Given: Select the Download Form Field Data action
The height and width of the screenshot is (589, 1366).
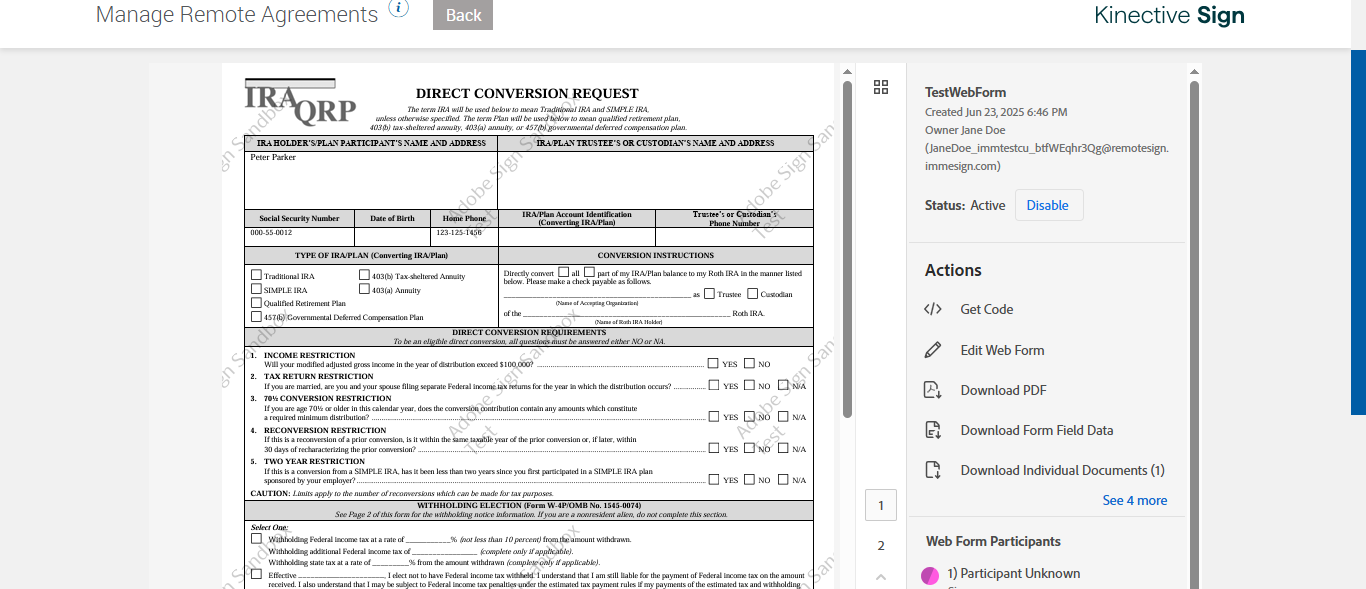Looking at the screenshot, I should point(1037,430).
